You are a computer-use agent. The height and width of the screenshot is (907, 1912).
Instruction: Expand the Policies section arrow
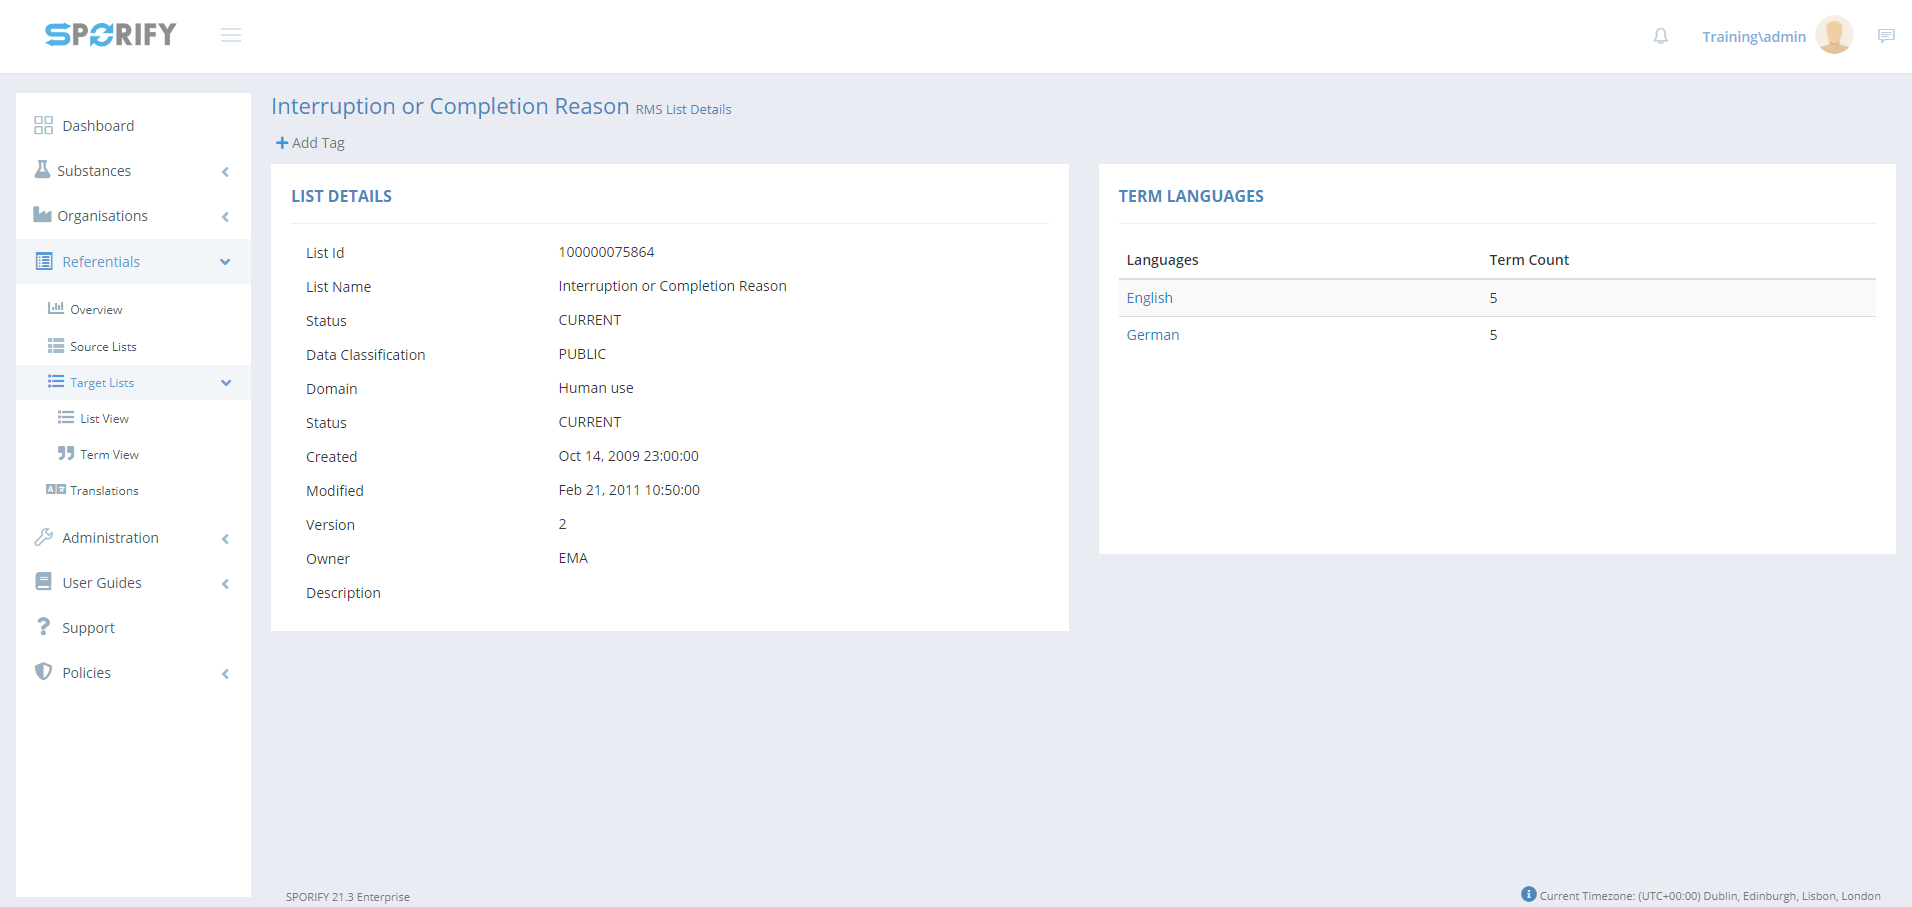[225, 674]
